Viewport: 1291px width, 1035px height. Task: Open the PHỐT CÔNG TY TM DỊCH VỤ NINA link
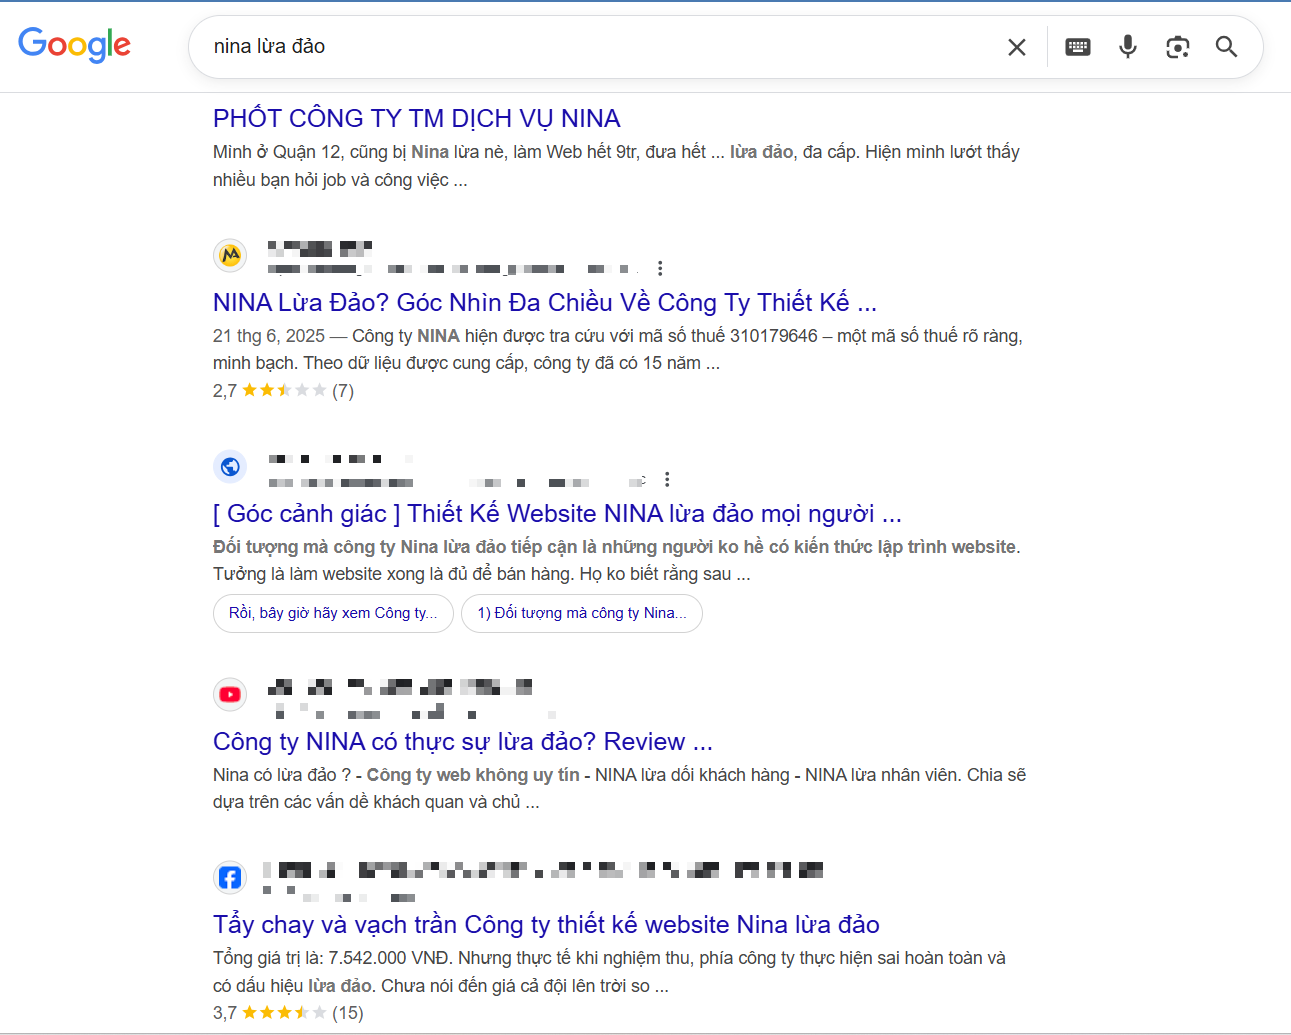416,118
